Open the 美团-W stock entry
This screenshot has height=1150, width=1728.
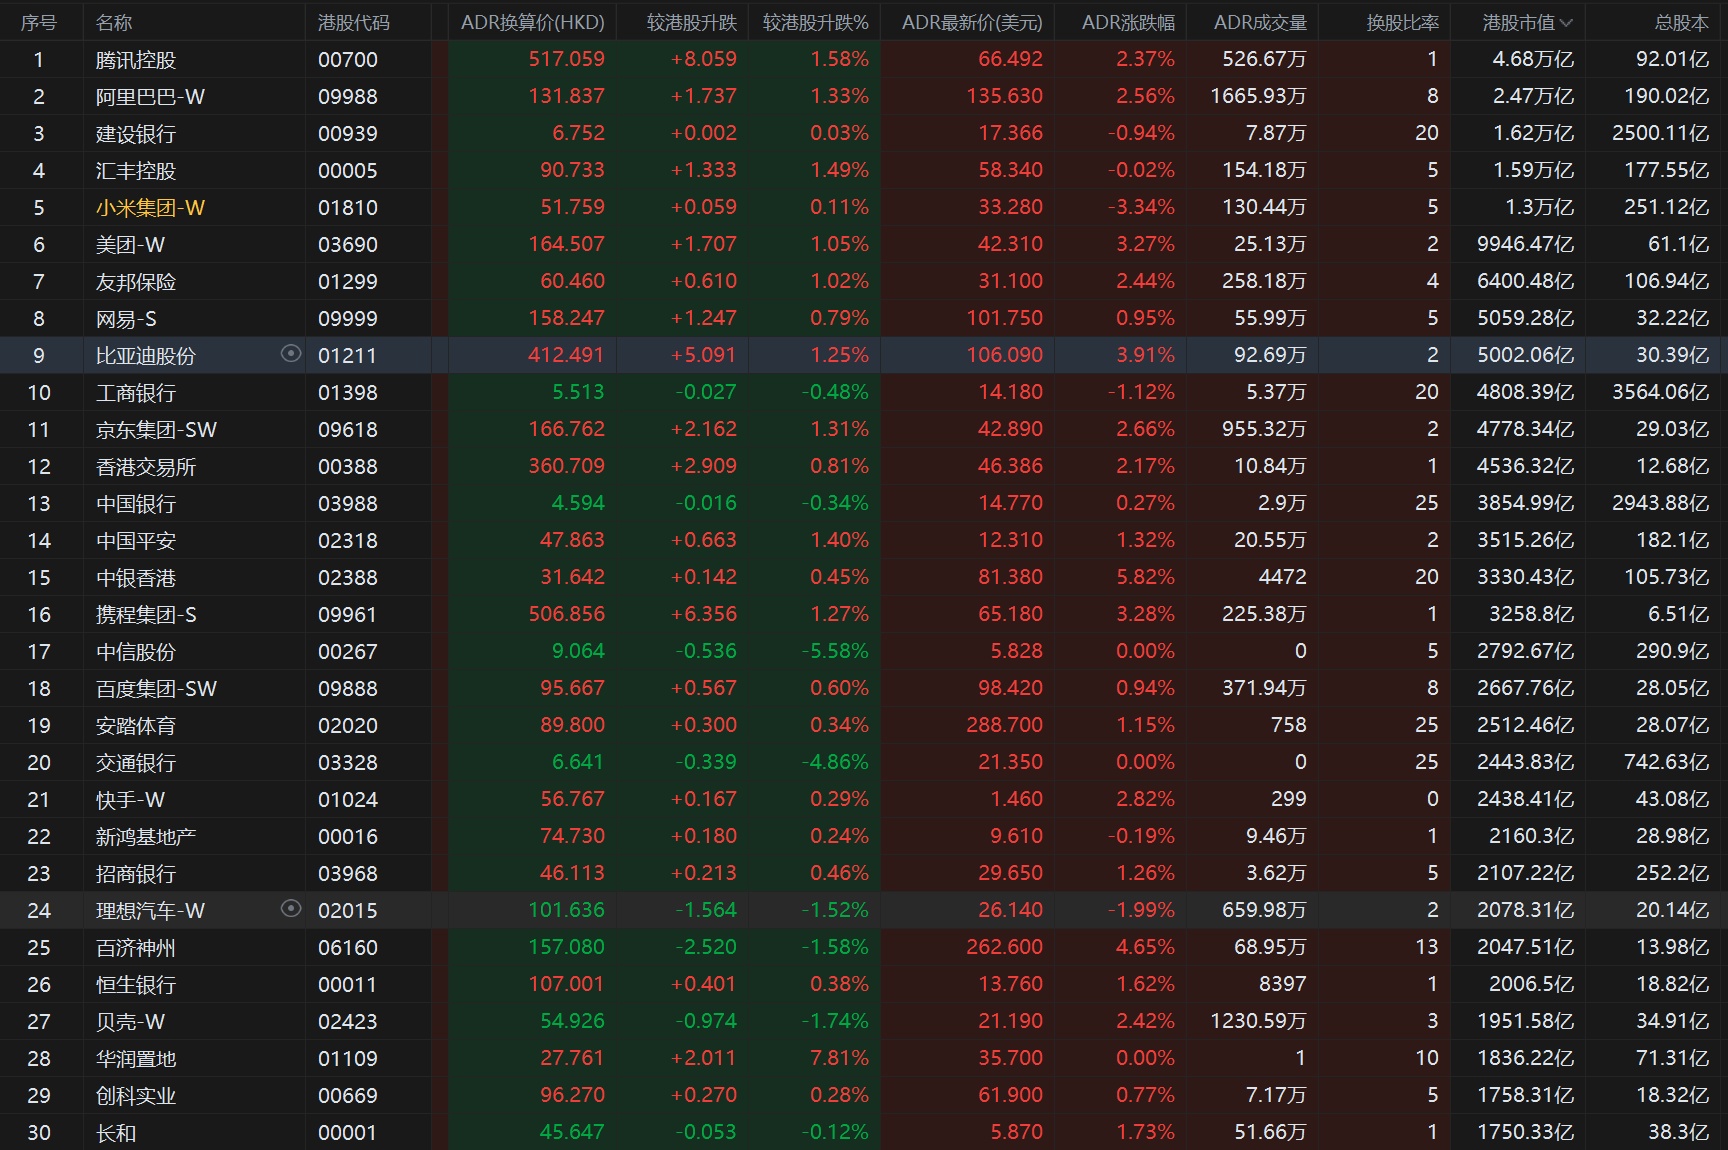tap(130, 245)
